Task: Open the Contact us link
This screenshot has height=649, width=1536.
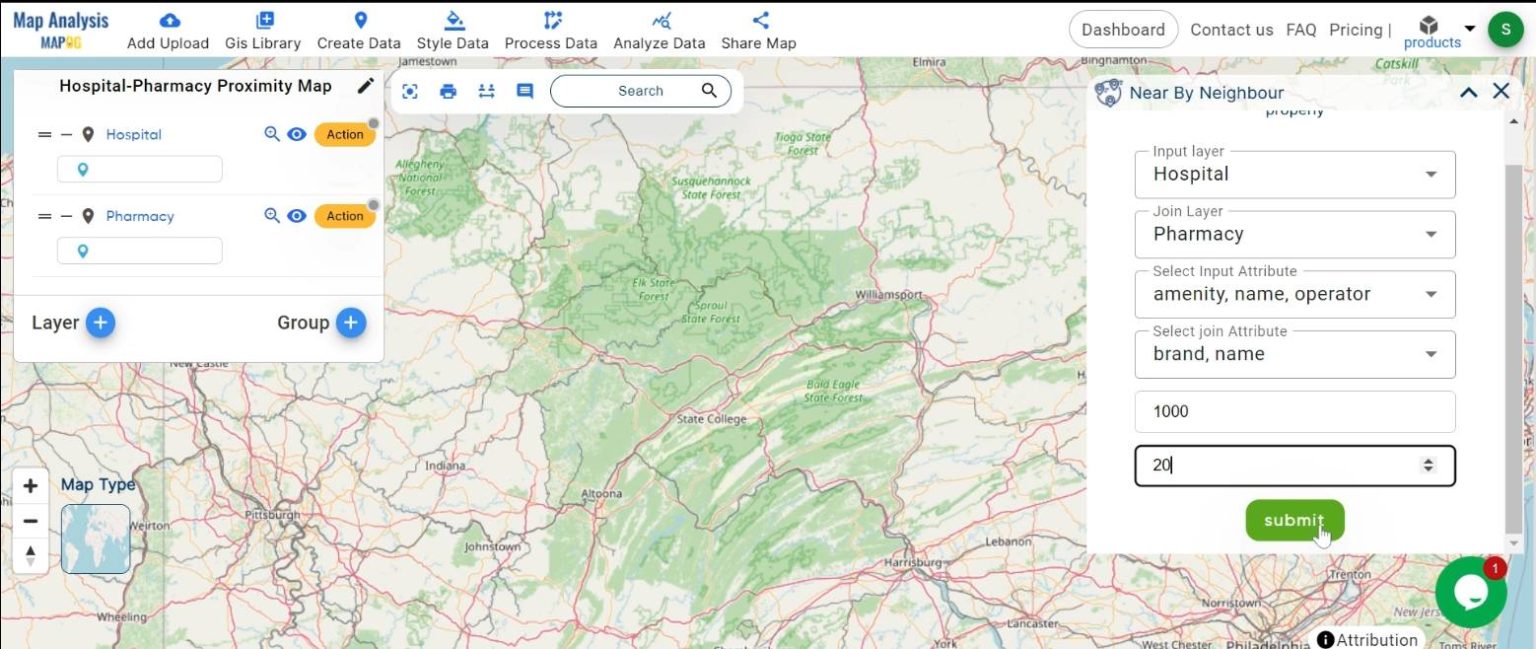Action: pyautogui.click(x=1232, y=30)
